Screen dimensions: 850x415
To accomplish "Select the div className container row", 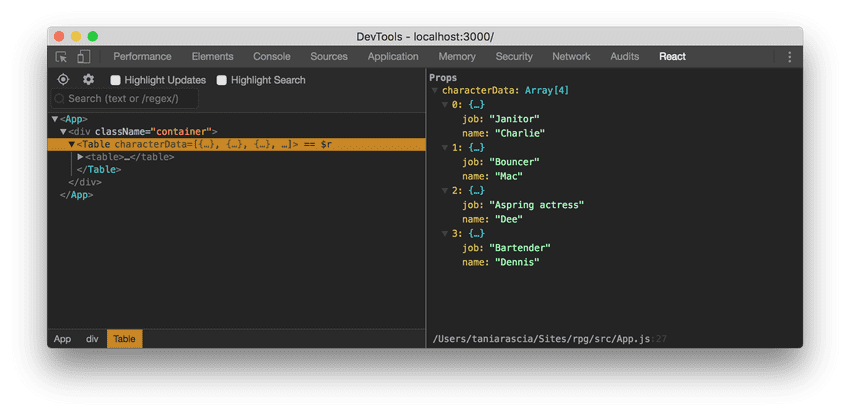I will 142,132.
